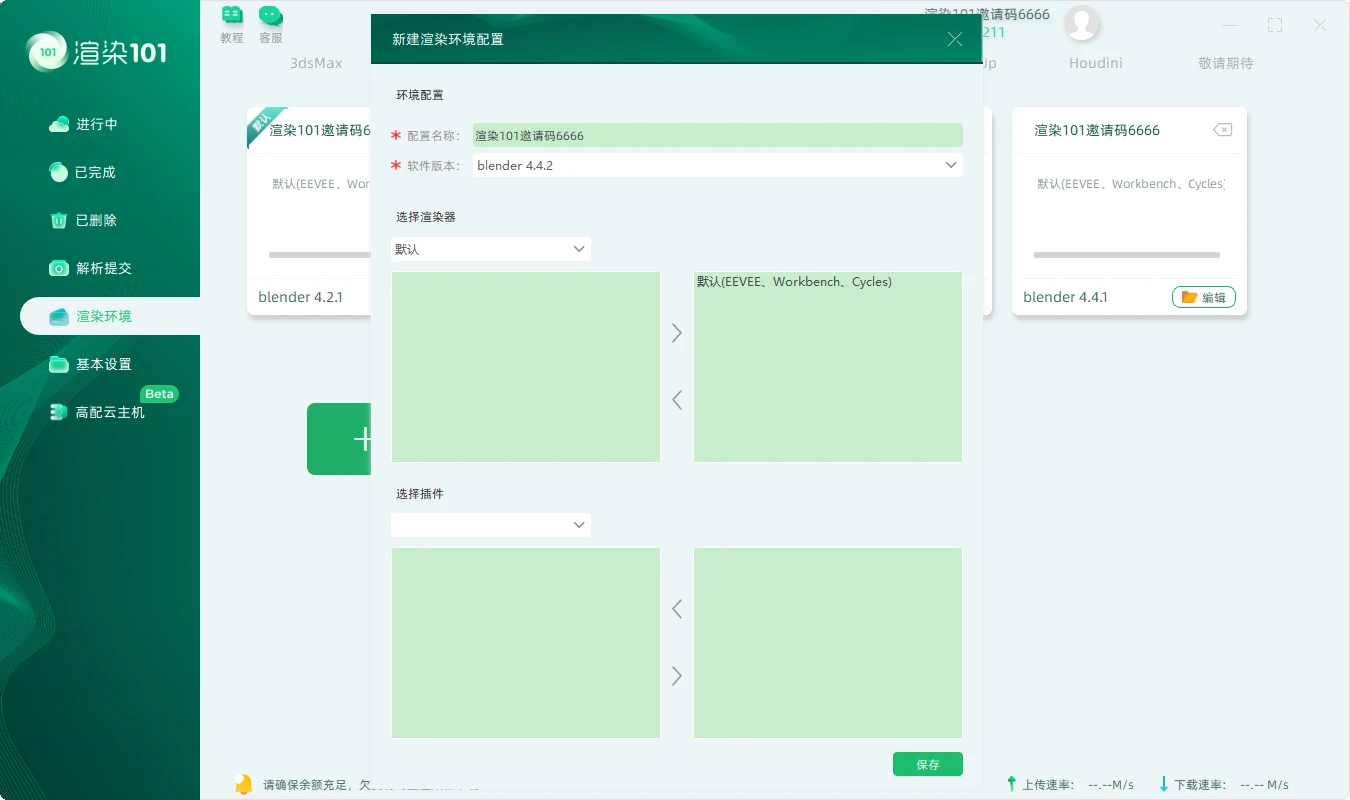Click the 保存 save button

[x=928, y=764]
